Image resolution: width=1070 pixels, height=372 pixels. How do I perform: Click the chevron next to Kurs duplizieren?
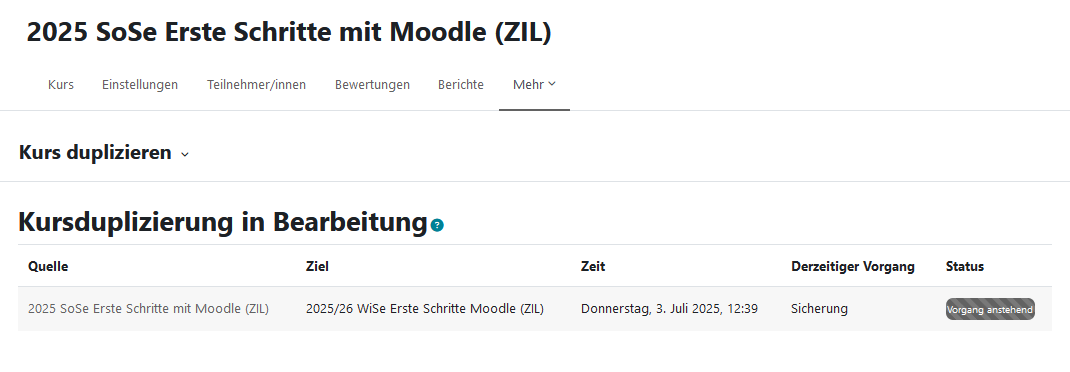pyautogui.click(x=184, y=154)
